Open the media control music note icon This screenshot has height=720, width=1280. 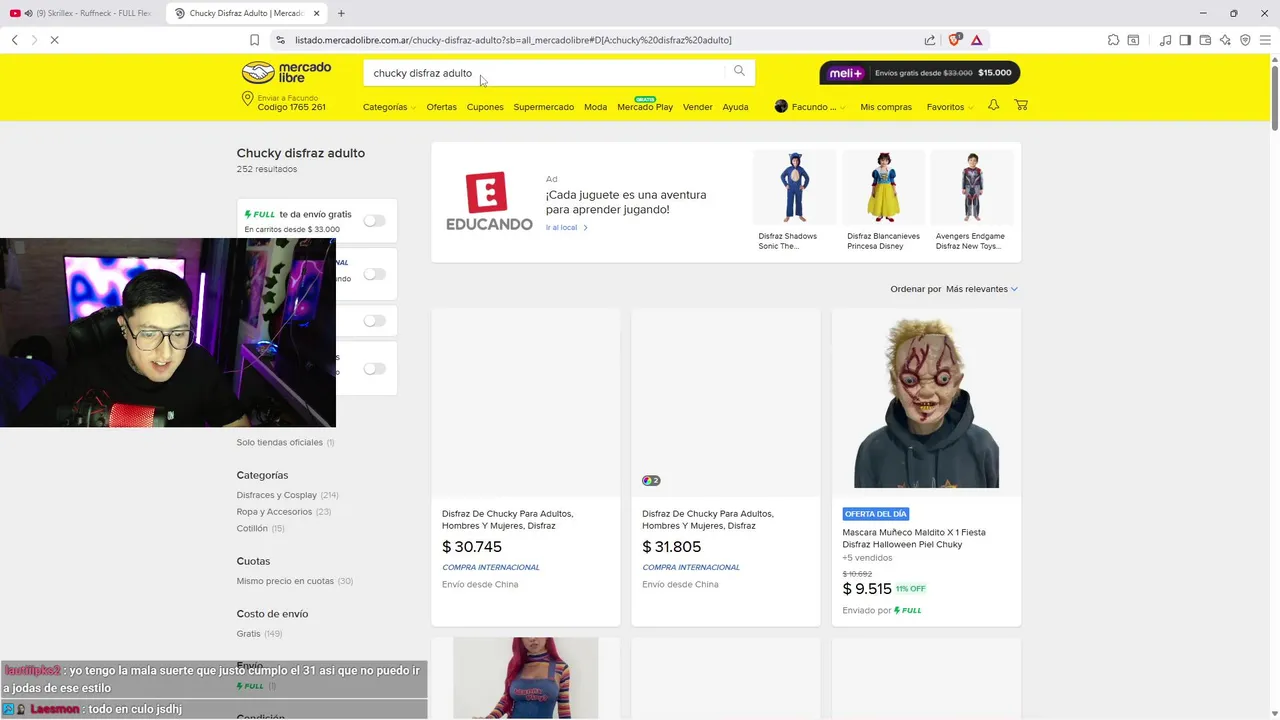tap(1165, 40)
